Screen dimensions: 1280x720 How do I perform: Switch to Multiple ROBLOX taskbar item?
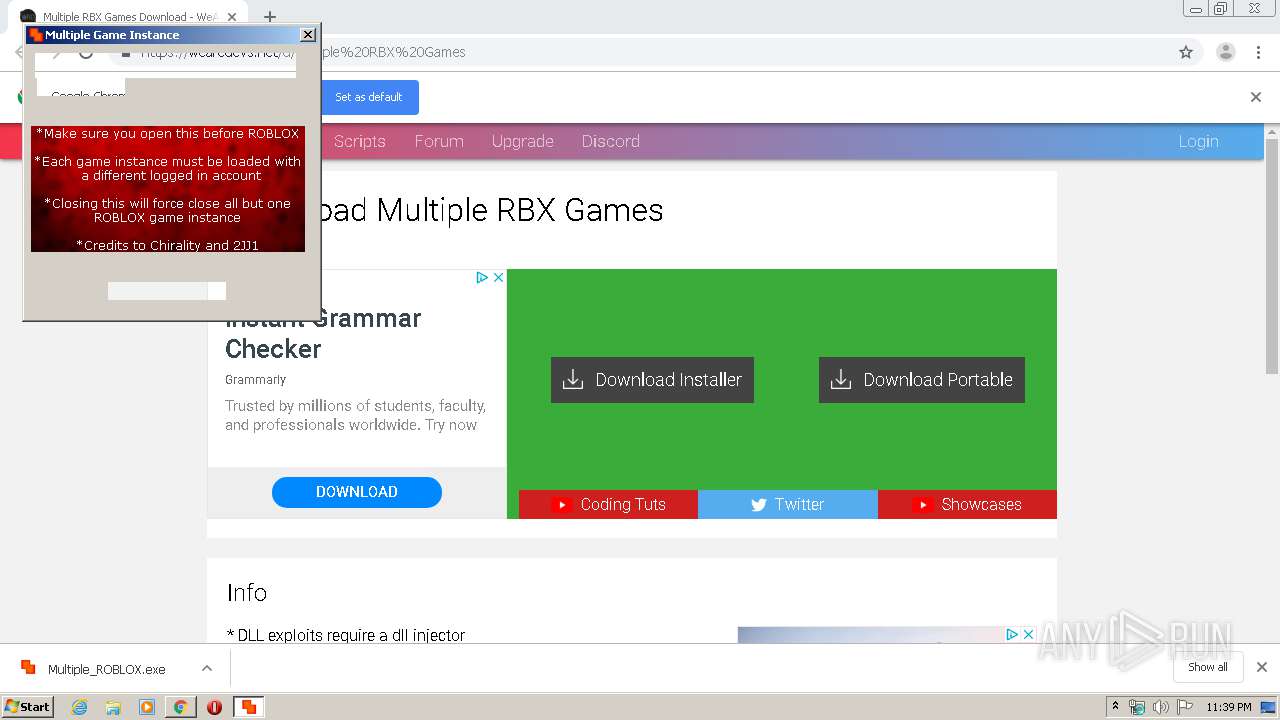248,707
